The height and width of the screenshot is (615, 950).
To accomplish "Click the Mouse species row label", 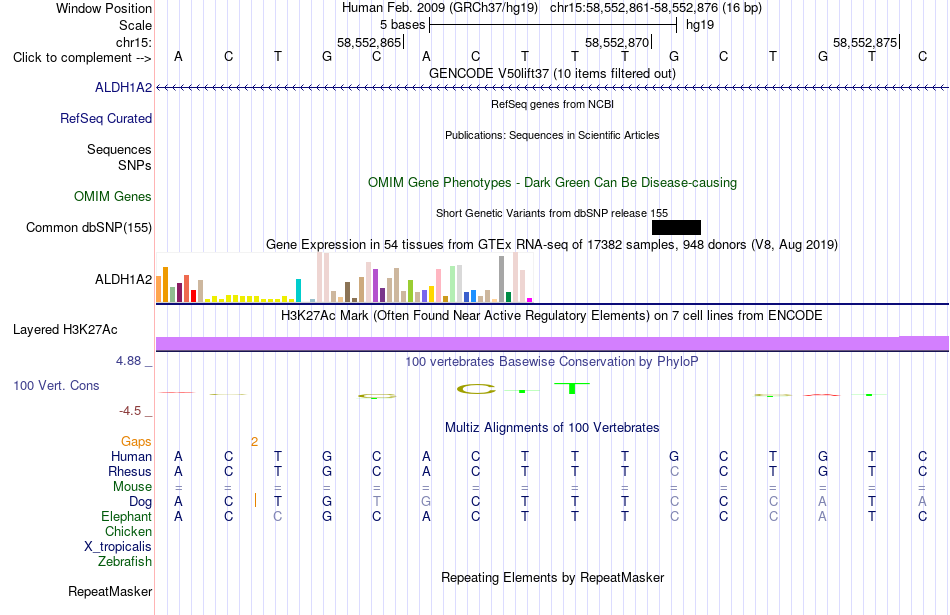I will [132, 487].
